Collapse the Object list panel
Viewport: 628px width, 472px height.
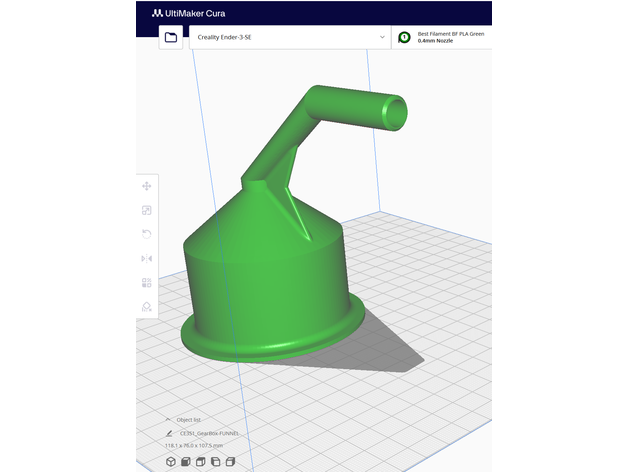[x=168, y=419]
